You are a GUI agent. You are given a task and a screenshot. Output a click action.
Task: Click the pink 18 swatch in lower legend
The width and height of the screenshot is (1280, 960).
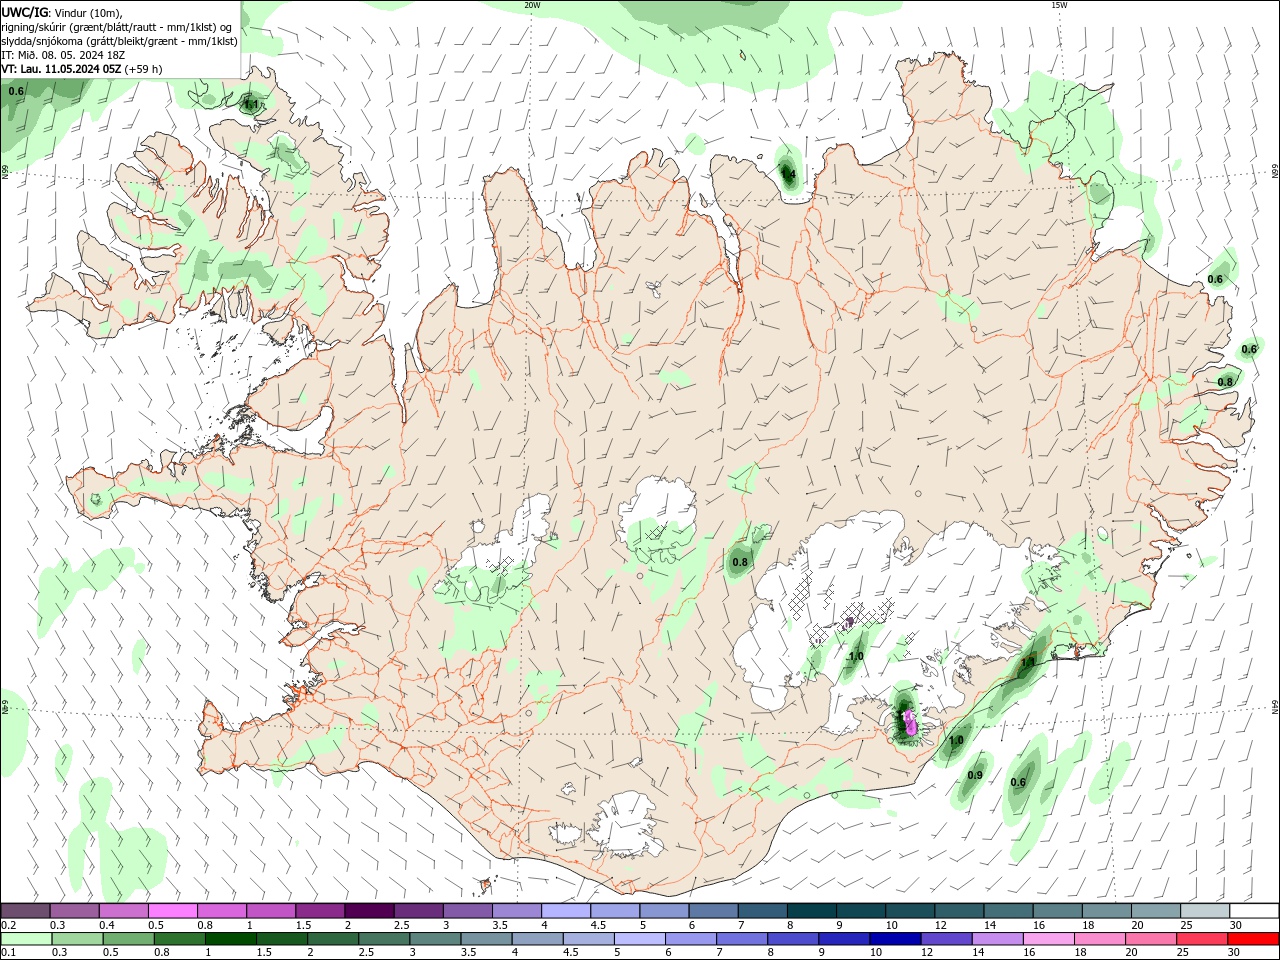1099,939
